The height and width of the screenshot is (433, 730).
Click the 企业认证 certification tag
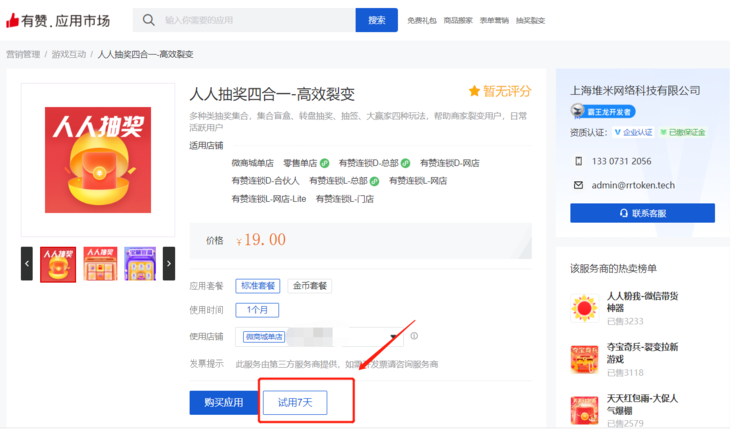click(x=633, y=132)
